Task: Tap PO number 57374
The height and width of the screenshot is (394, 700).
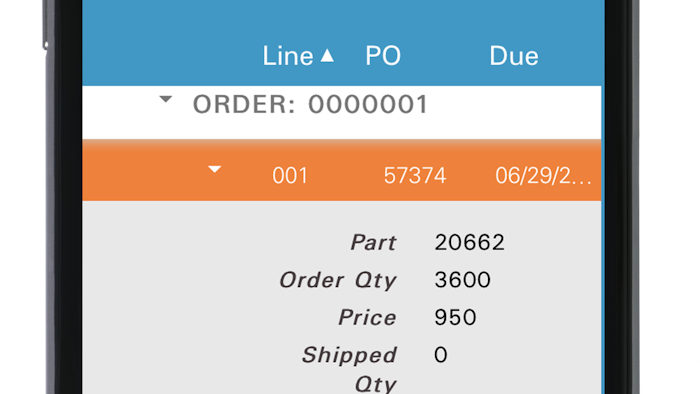Action: (415, 175)
